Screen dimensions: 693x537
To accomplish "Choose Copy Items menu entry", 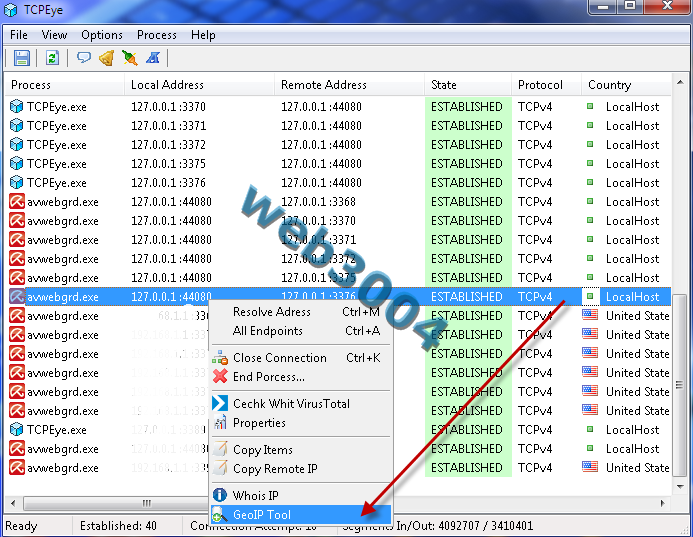I will (301, 449).
